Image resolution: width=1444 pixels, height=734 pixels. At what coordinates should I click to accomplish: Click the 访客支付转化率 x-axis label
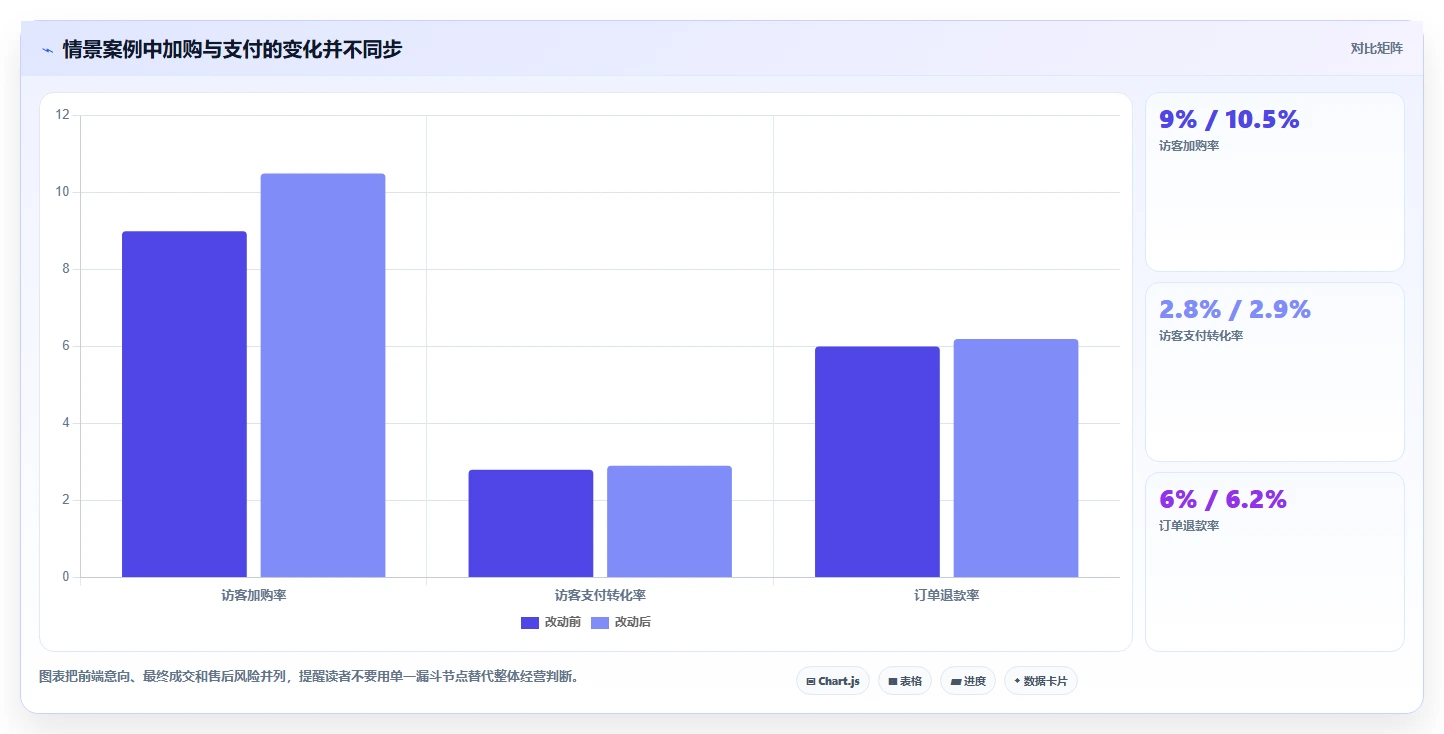(600, 595)
